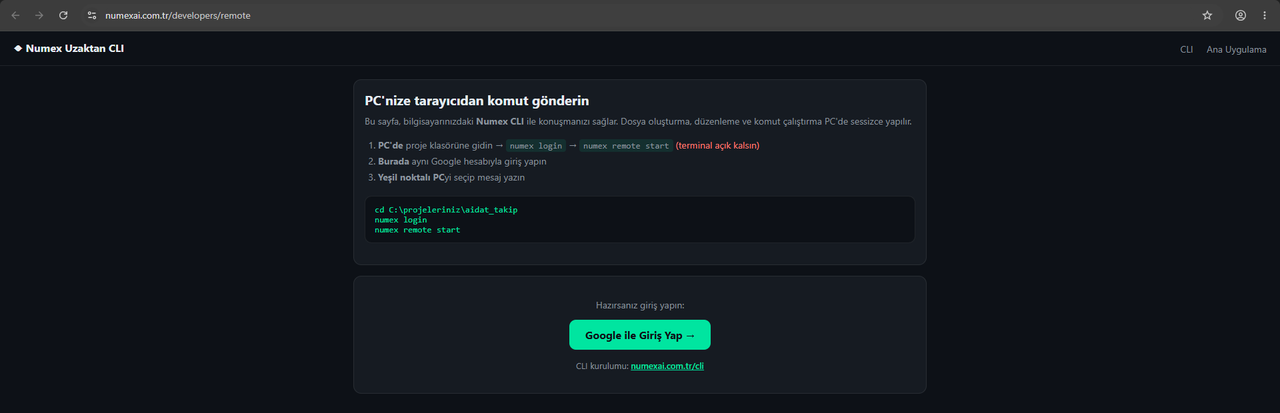Open the browser profile icon
The width and height of the screenshot is (1280, 413).
click(1240, 15)
